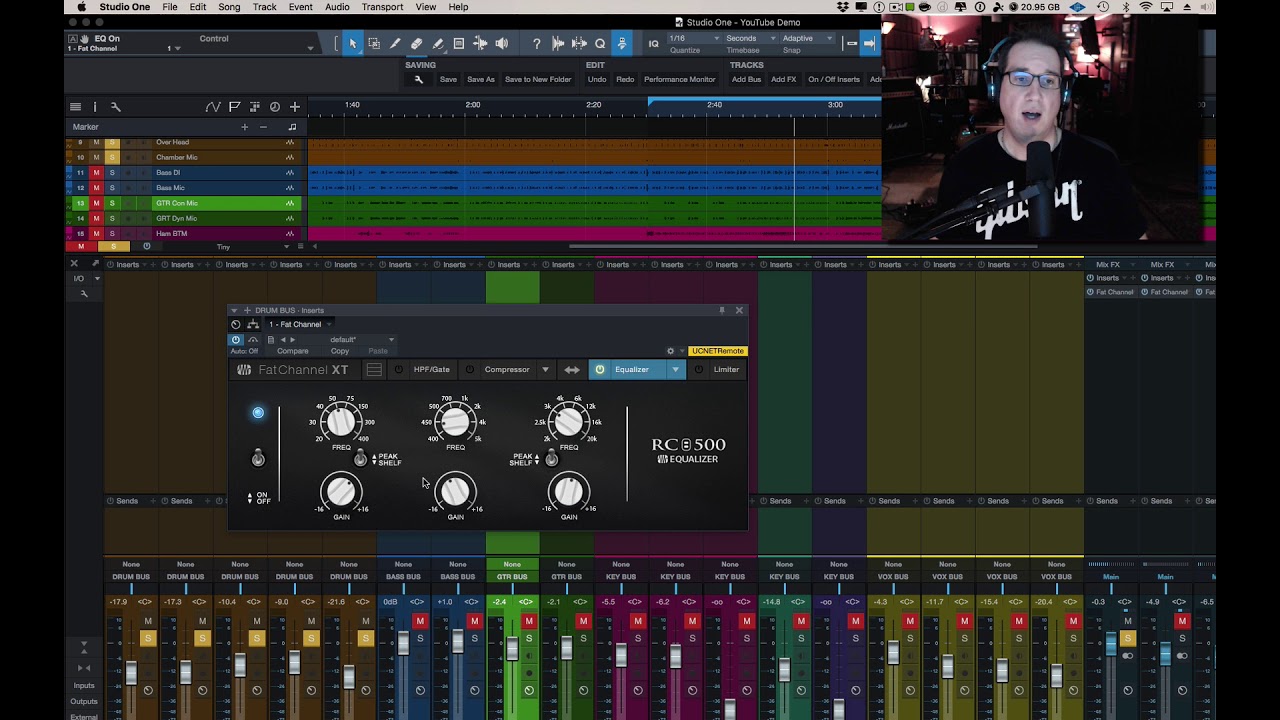Click Fat Channel strip view icon

click(x=374, y=370)
